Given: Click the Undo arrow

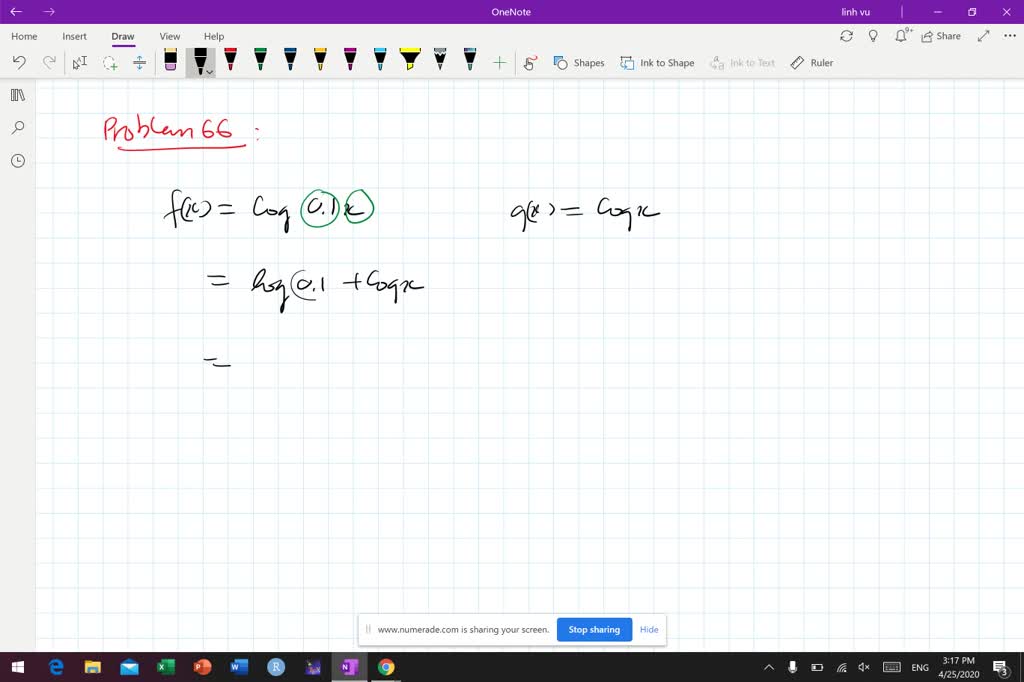Looking at the screenshot, I should point(18,62).
